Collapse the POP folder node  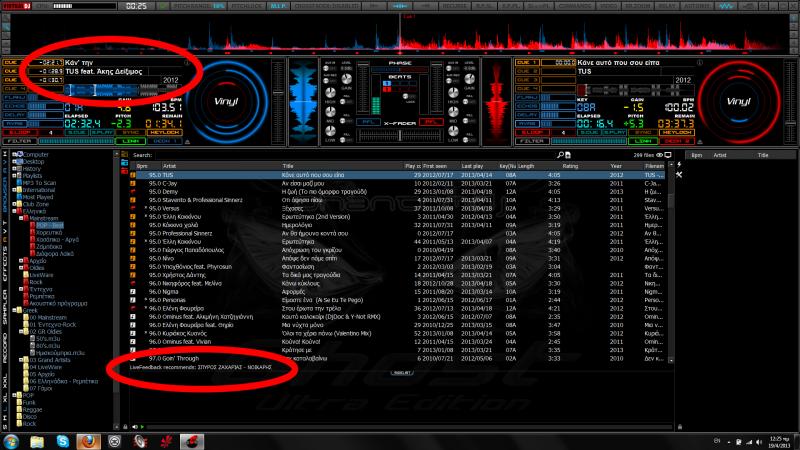tap(14, 395)
